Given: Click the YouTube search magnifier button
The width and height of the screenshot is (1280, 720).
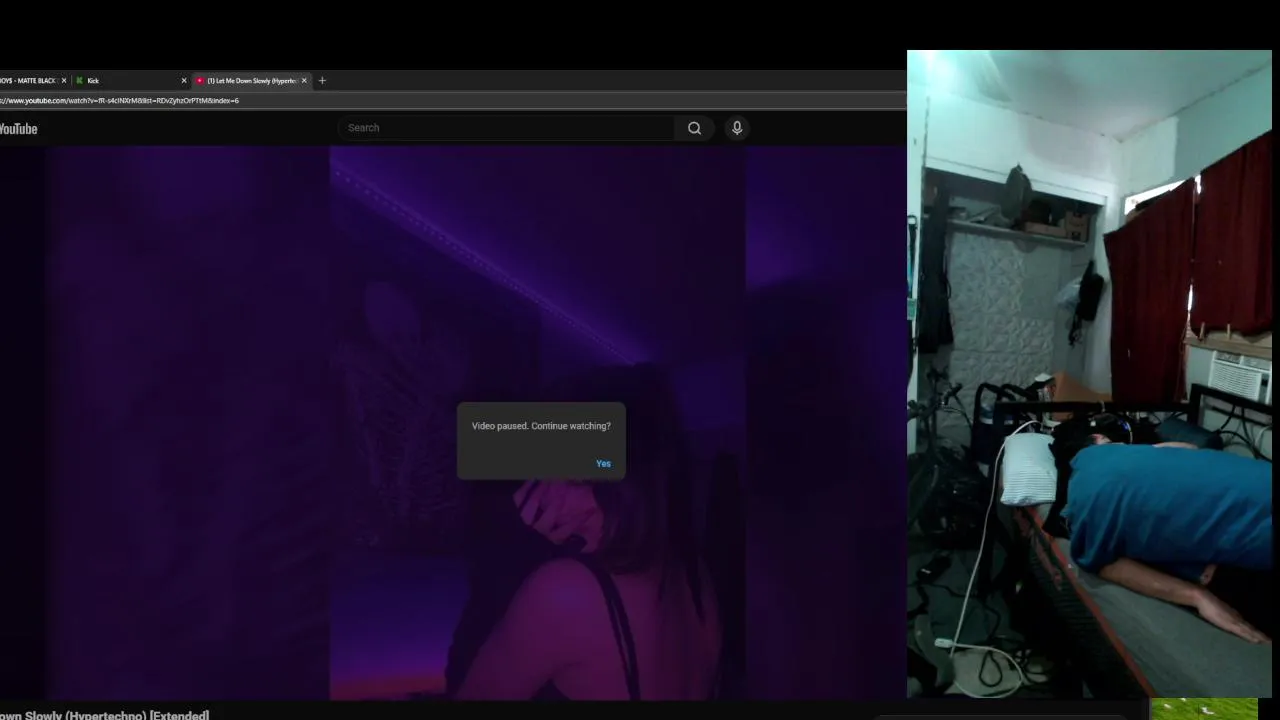Looking at the screenshot, I should pyautogui.click(x=694, y=128).
